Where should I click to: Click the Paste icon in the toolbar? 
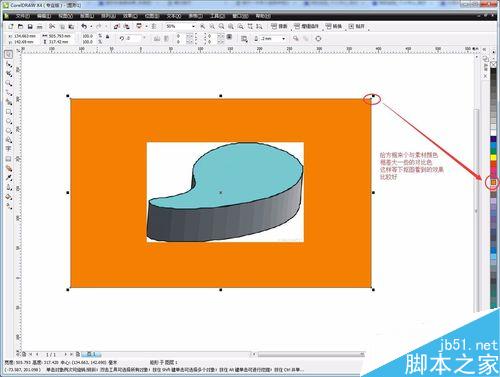(x=71, y=26)
